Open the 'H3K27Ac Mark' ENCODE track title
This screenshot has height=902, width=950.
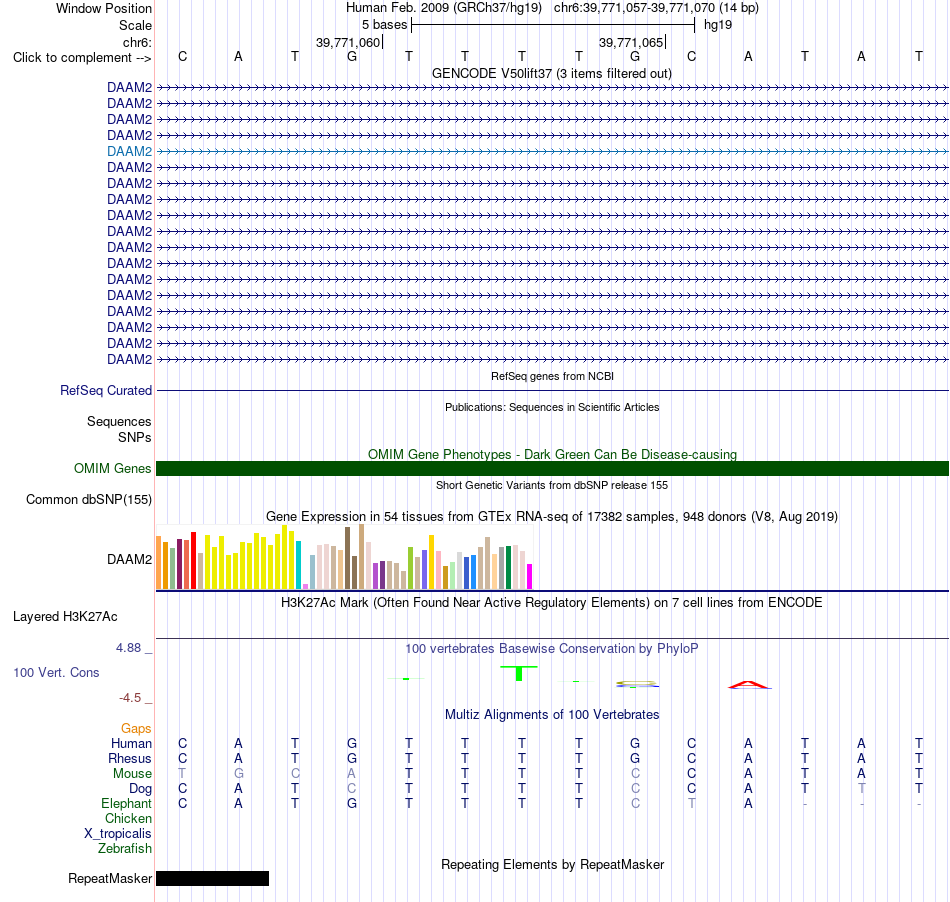point(552,603)
